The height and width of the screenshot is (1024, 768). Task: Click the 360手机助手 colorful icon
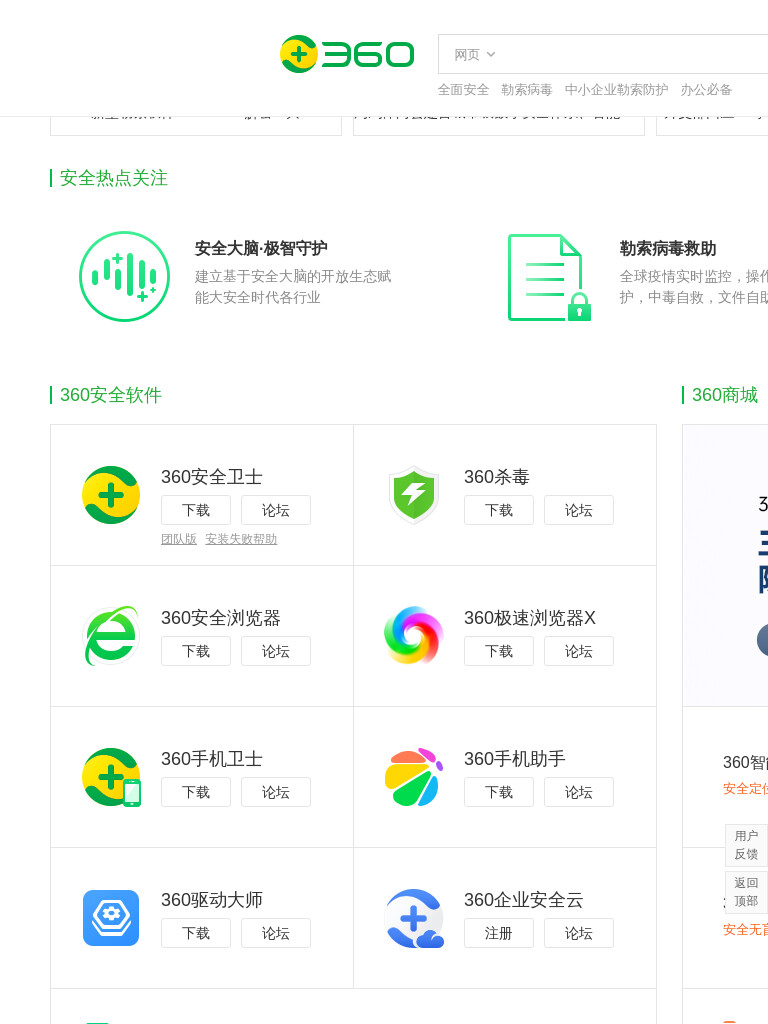pyautogui.click(x=413, y=777)
